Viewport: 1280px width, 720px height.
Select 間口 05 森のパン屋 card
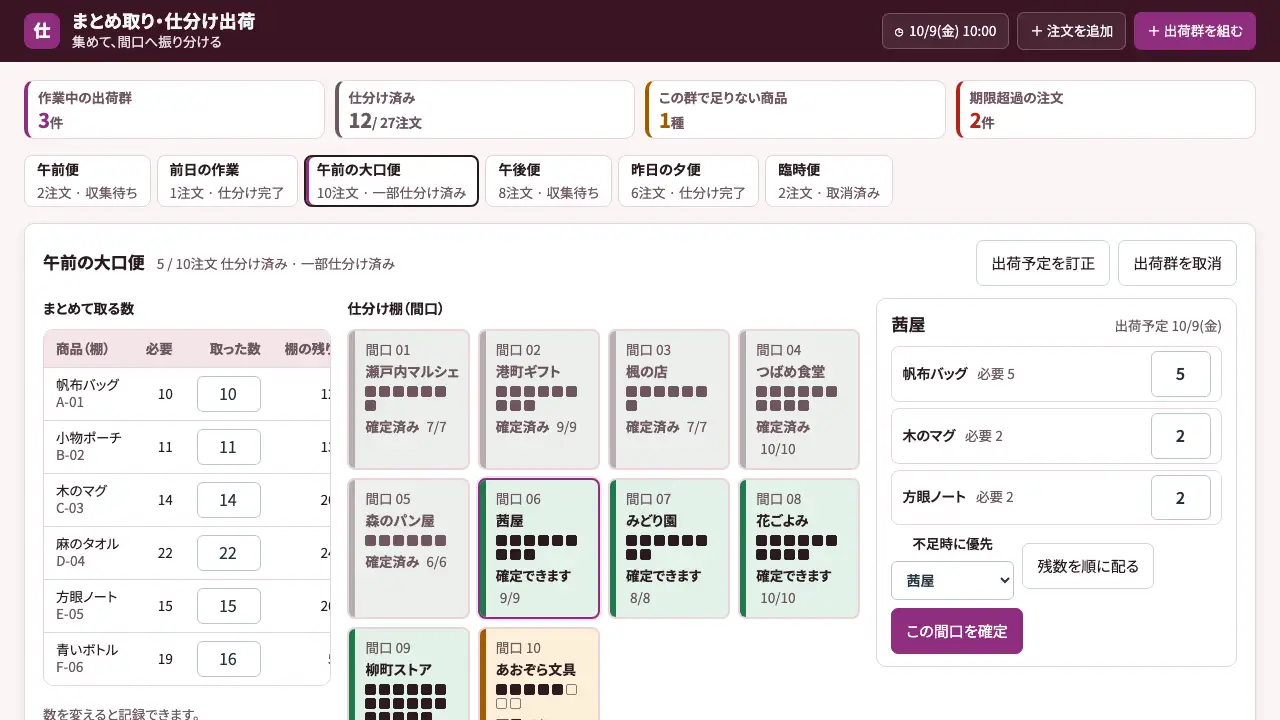tap(409, 549)
